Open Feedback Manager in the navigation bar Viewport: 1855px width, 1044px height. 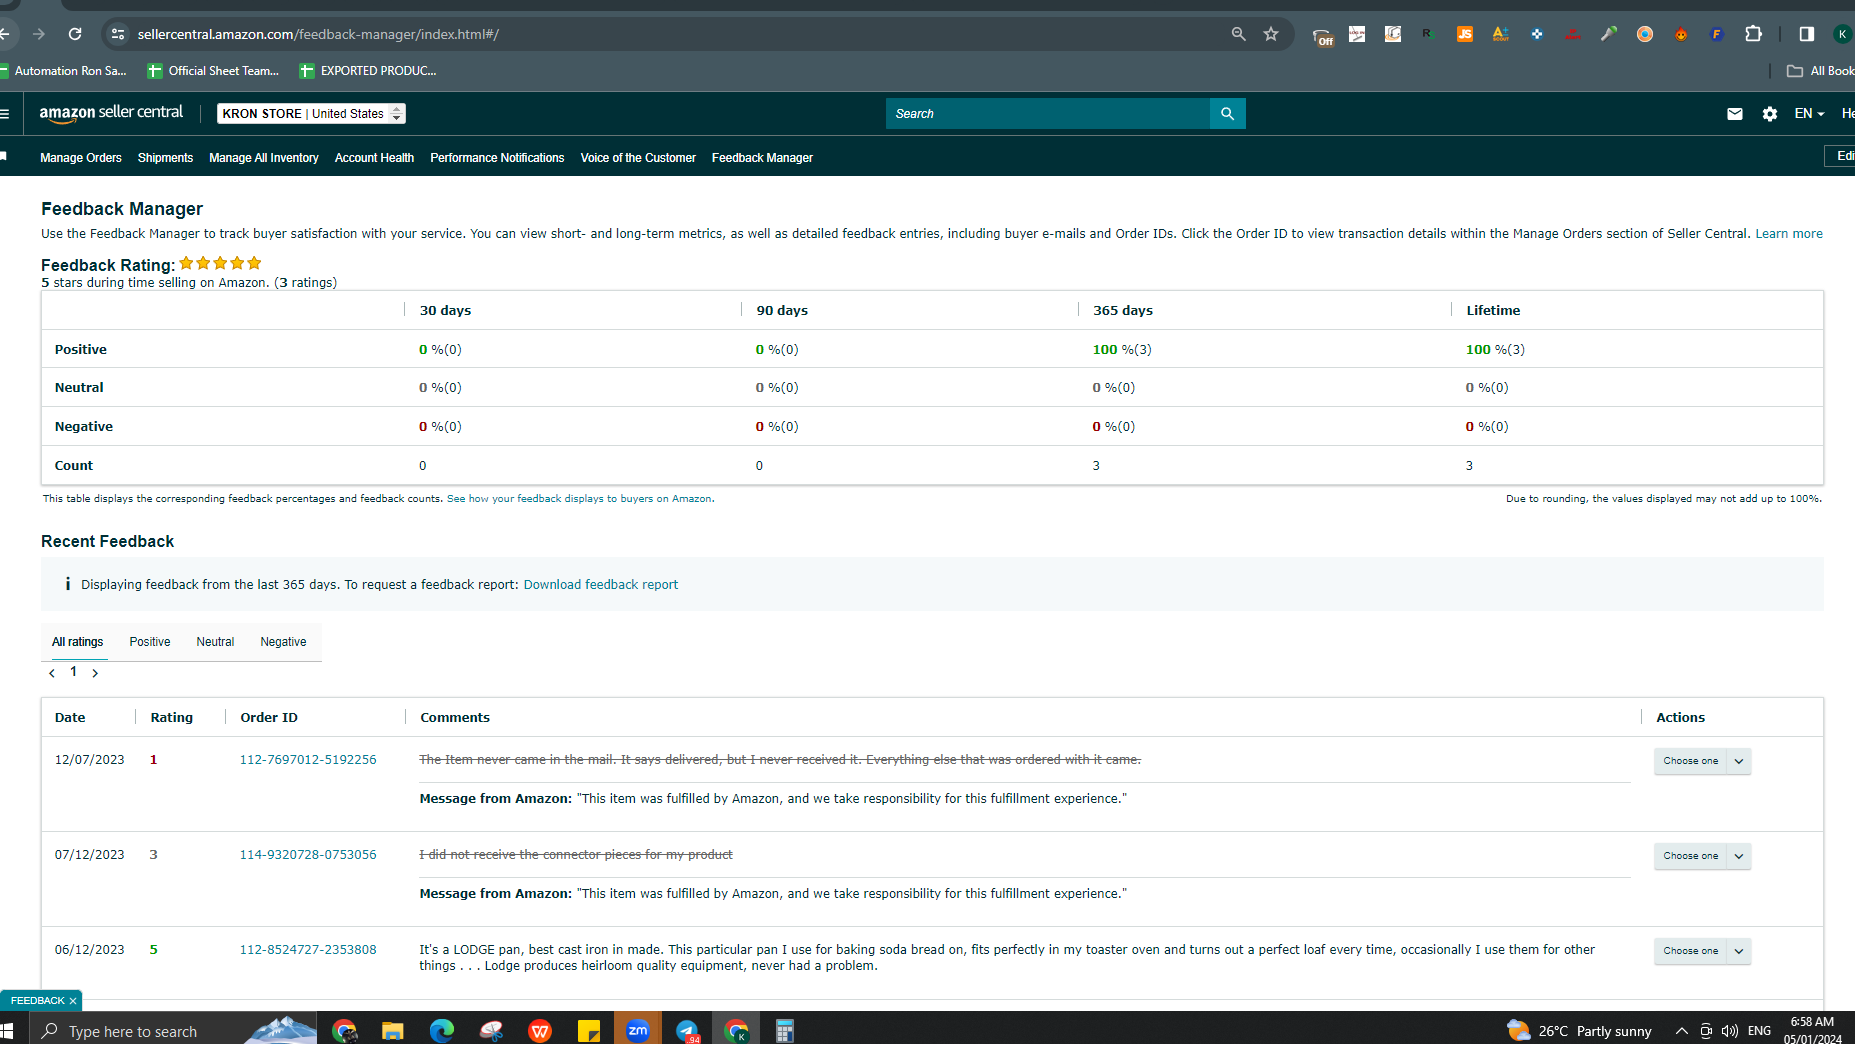(x=762, y=158)
